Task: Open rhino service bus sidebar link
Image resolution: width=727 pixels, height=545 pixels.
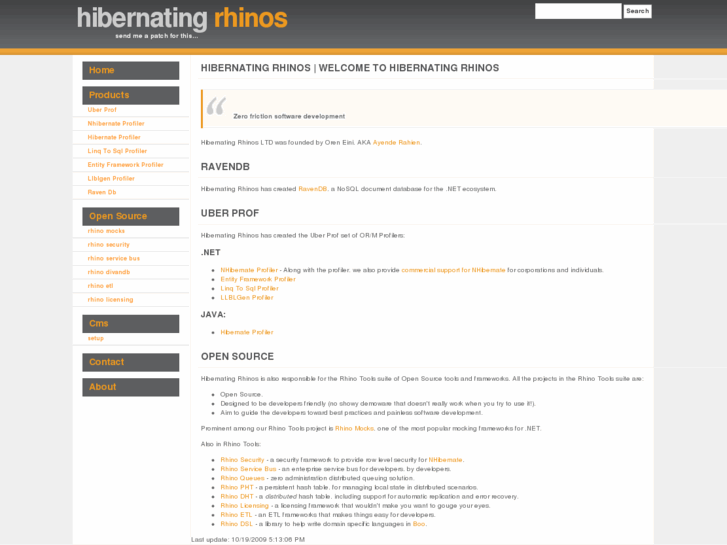Action: (x=114, y=258)
